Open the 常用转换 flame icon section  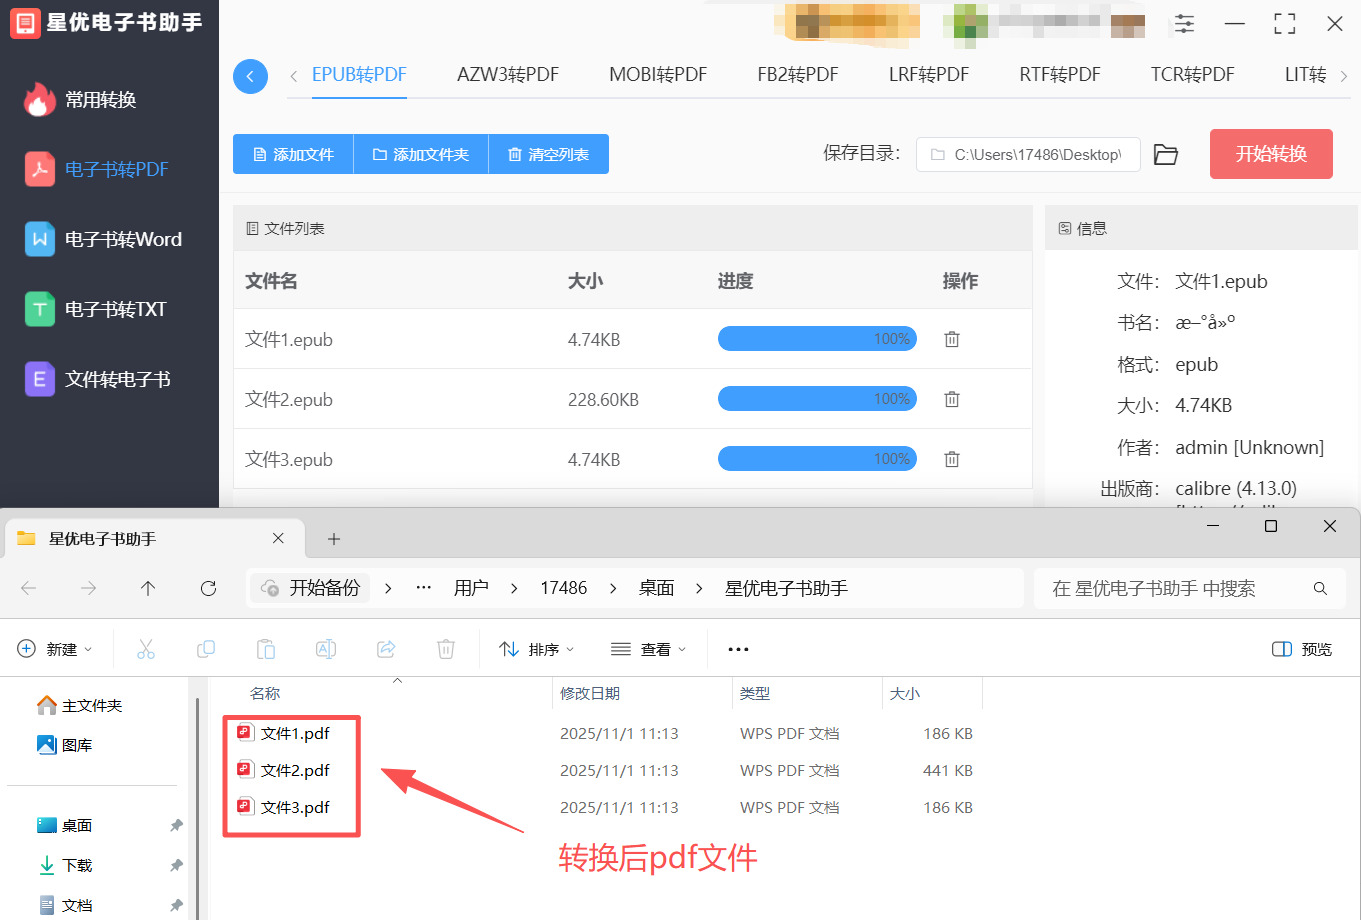click(39, 100)
